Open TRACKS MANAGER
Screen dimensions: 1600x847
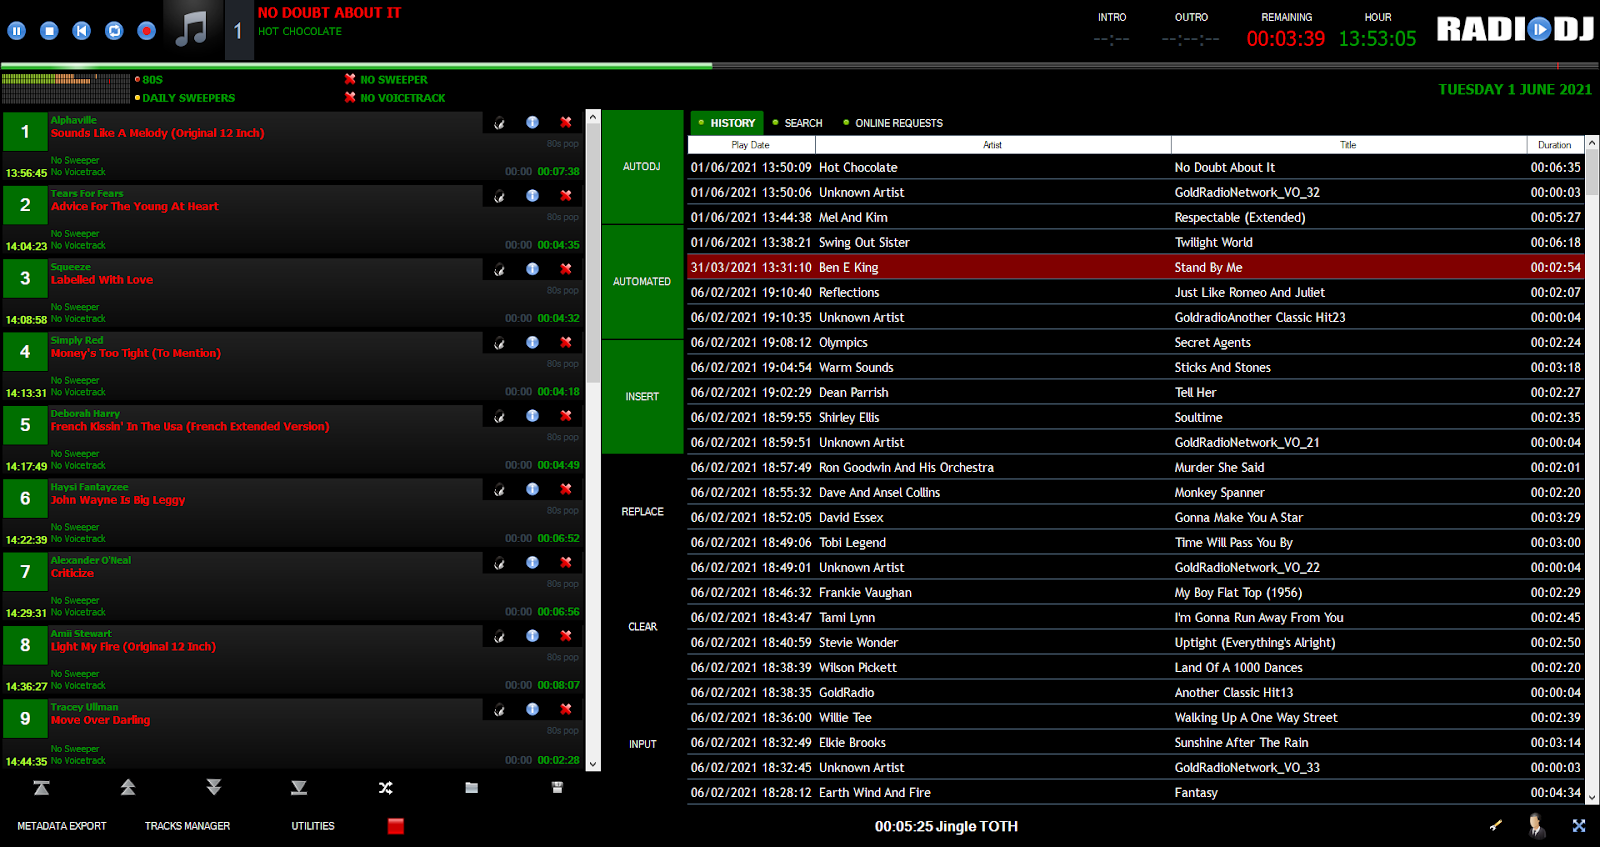click(187, 826)
